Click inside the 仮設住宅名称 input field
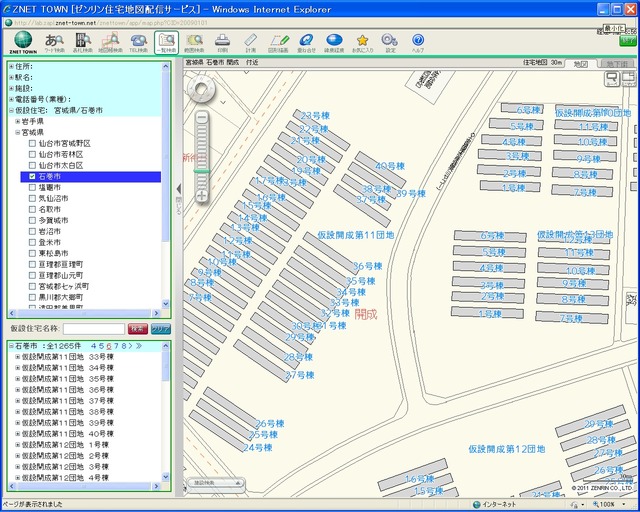 (x=94, y=329)
